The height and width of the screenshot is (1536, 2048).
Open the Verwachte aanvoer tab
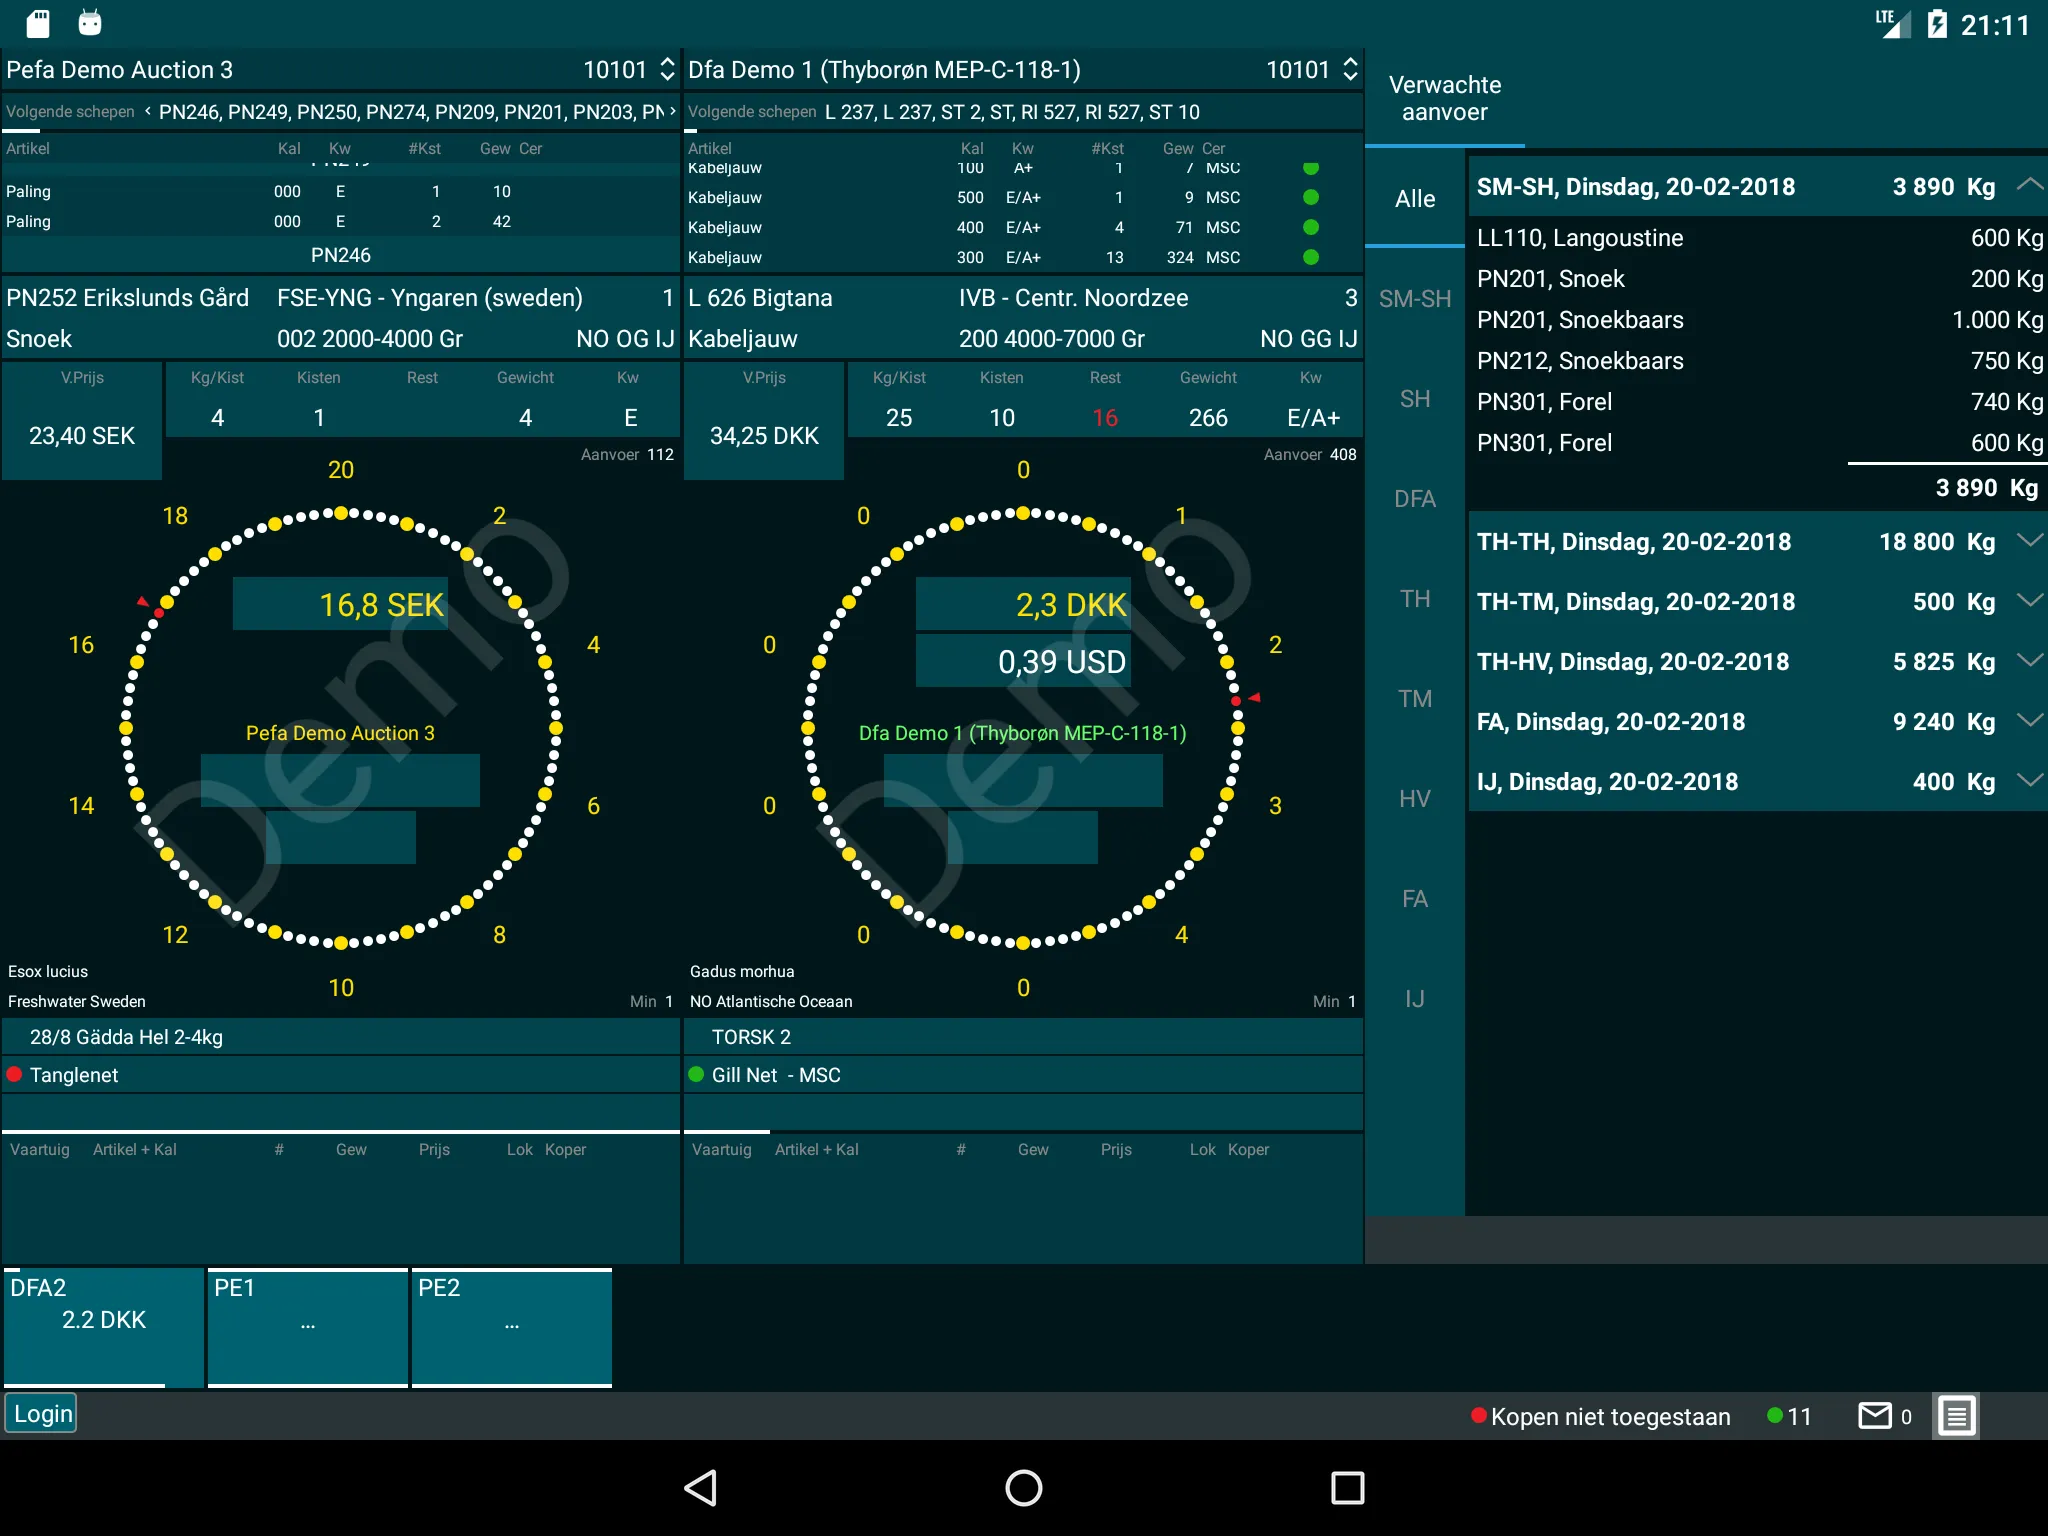click(1445, 98)
